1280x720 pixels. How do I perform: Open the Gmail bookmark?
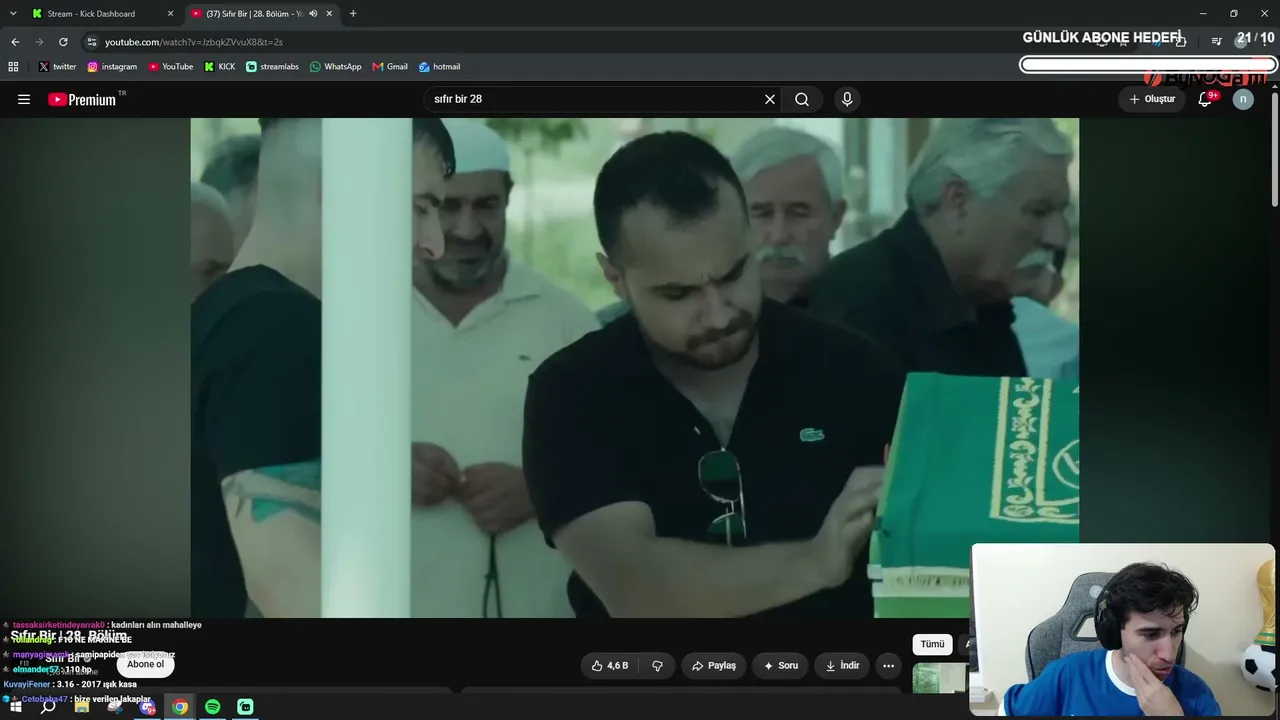pyautogui.click(x=390, y=67)
